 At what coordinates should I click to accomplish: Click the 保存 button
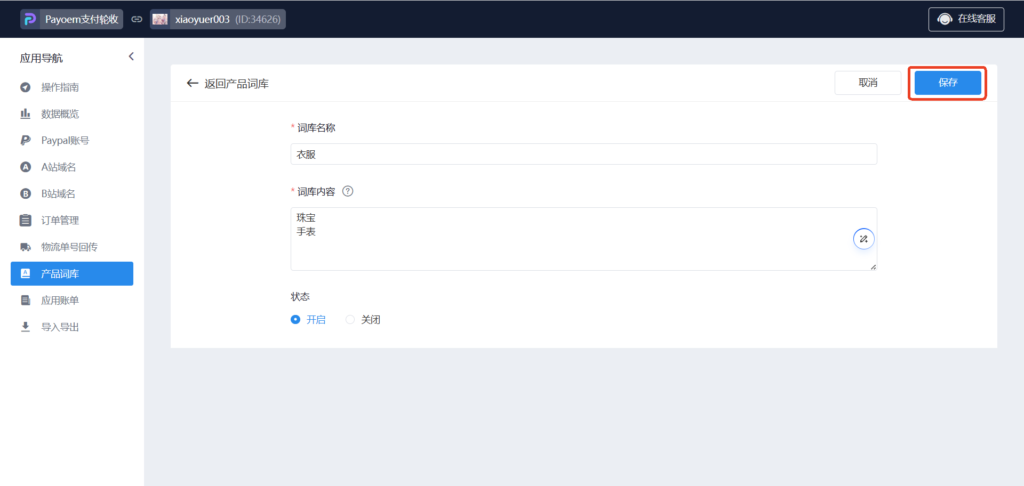coord(947,83)
